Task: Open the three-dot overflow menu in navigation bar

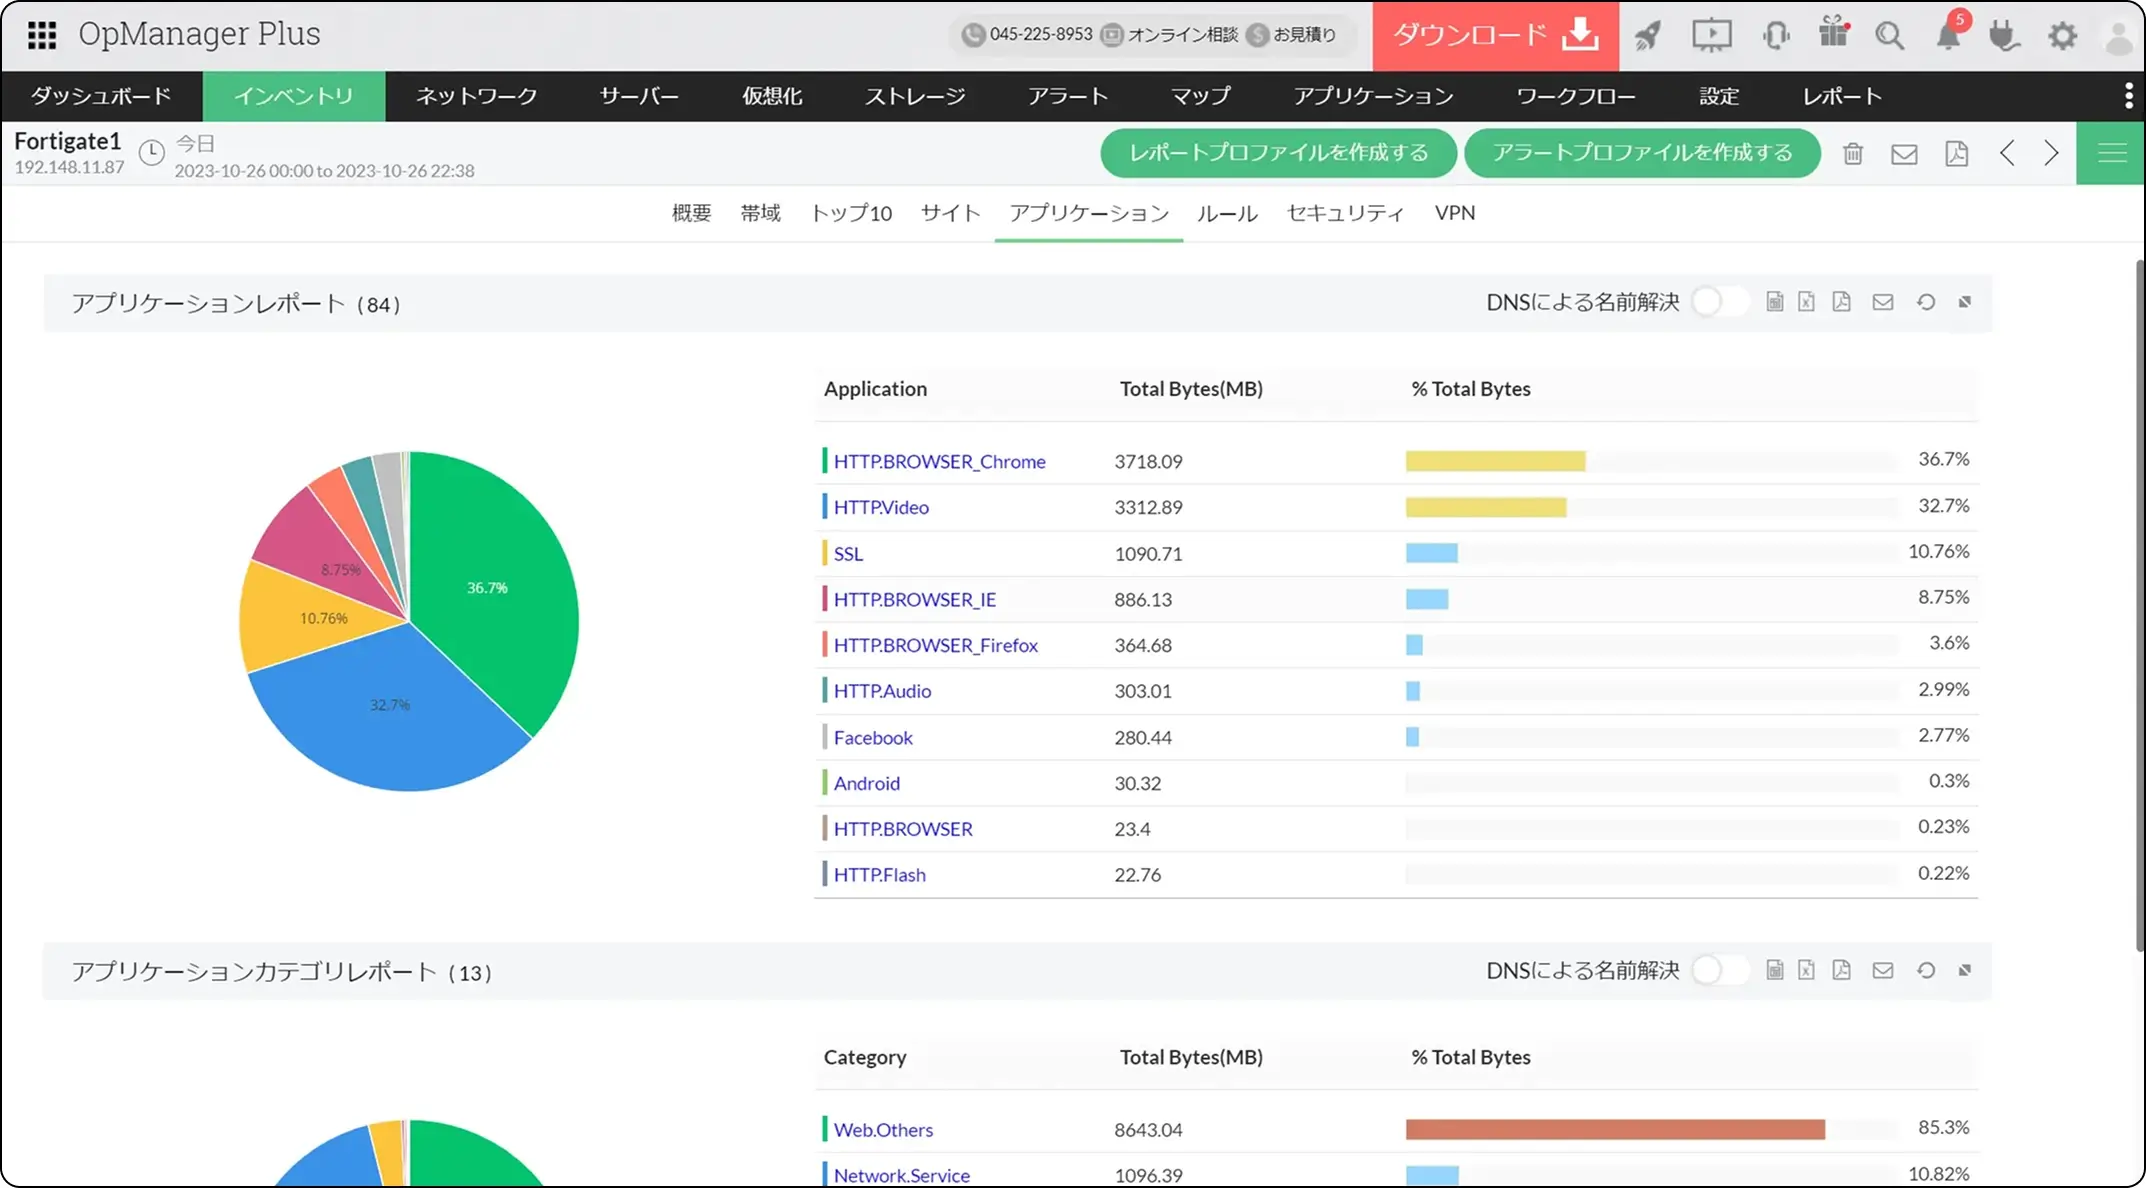Action: 2128,96
